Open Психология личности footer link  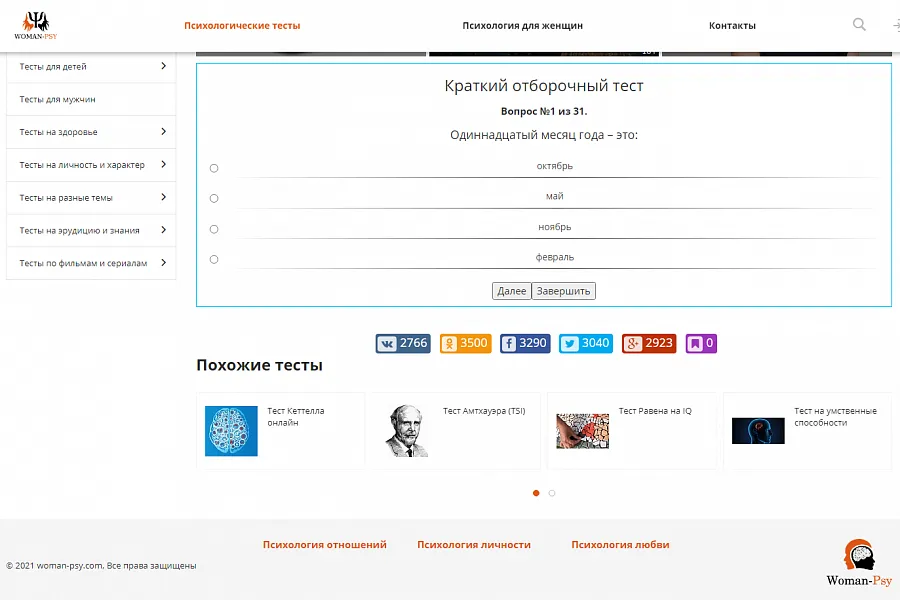point(474,544)
